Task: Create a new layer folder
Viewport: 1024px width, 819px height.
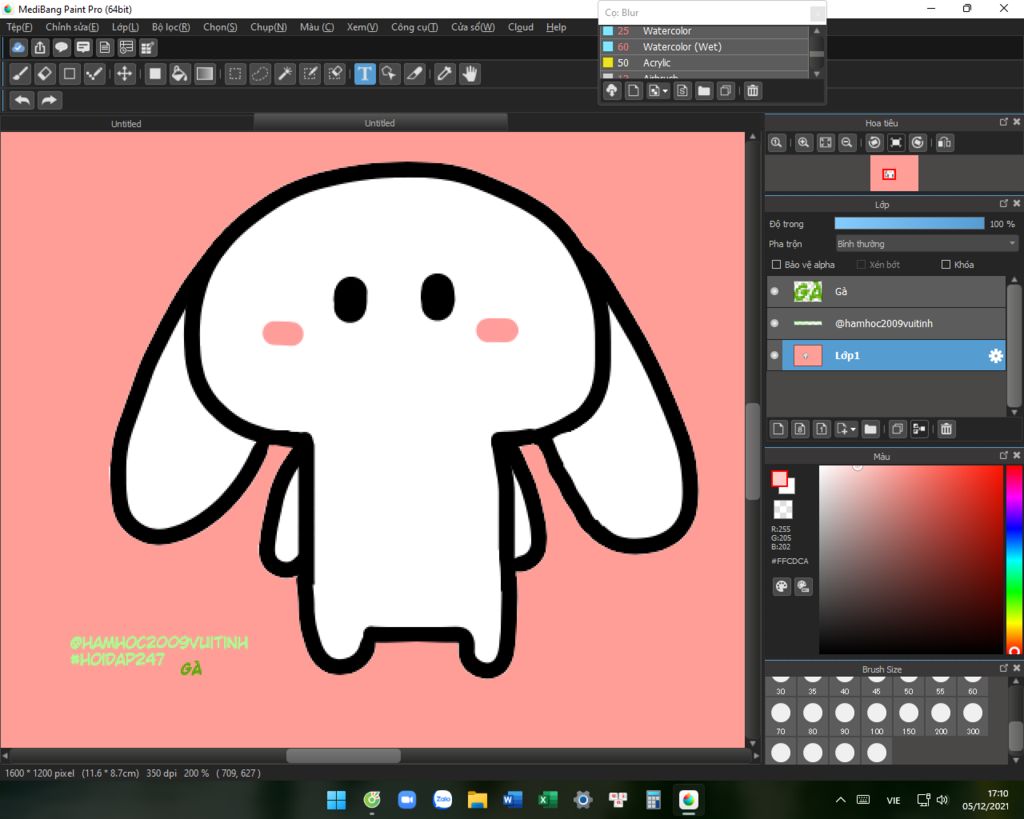Action: tap(871, 429)
